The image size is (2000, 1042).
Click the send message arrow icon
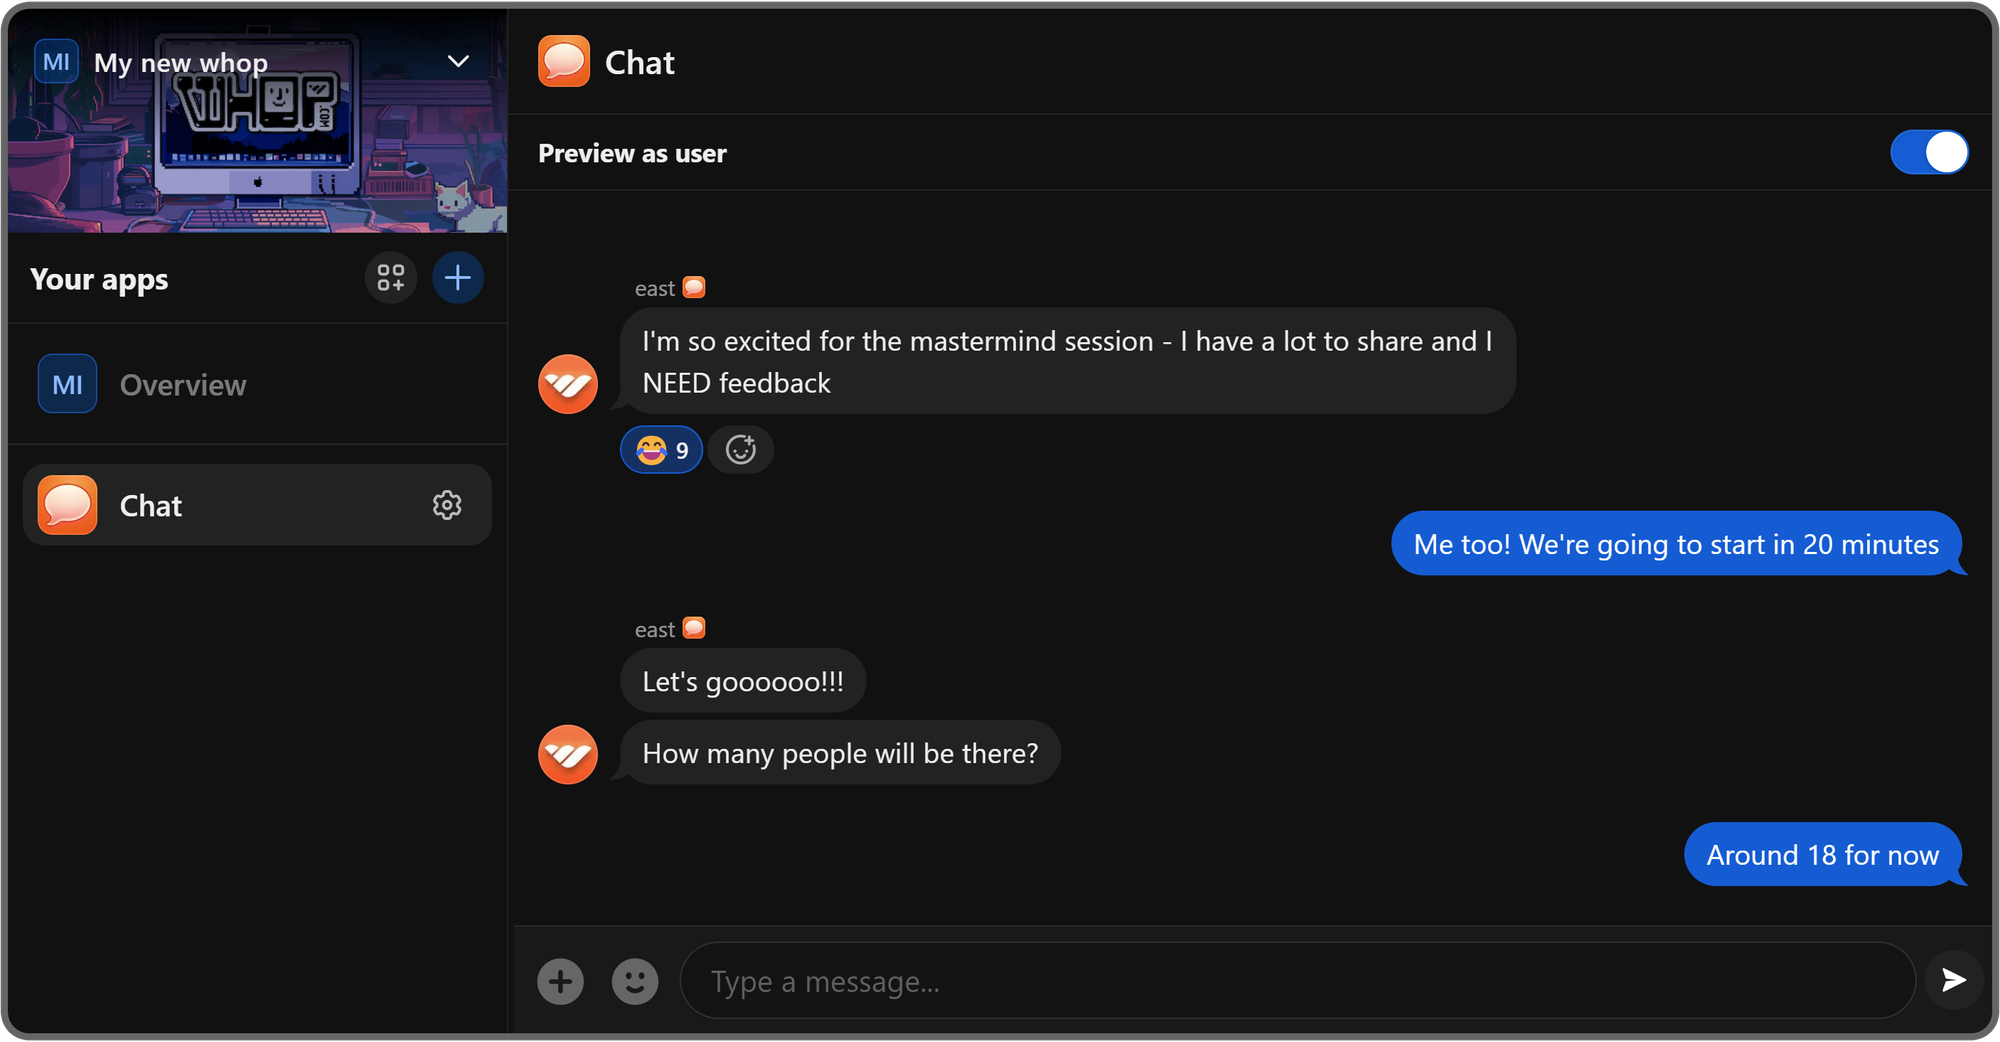(1952, 981)
